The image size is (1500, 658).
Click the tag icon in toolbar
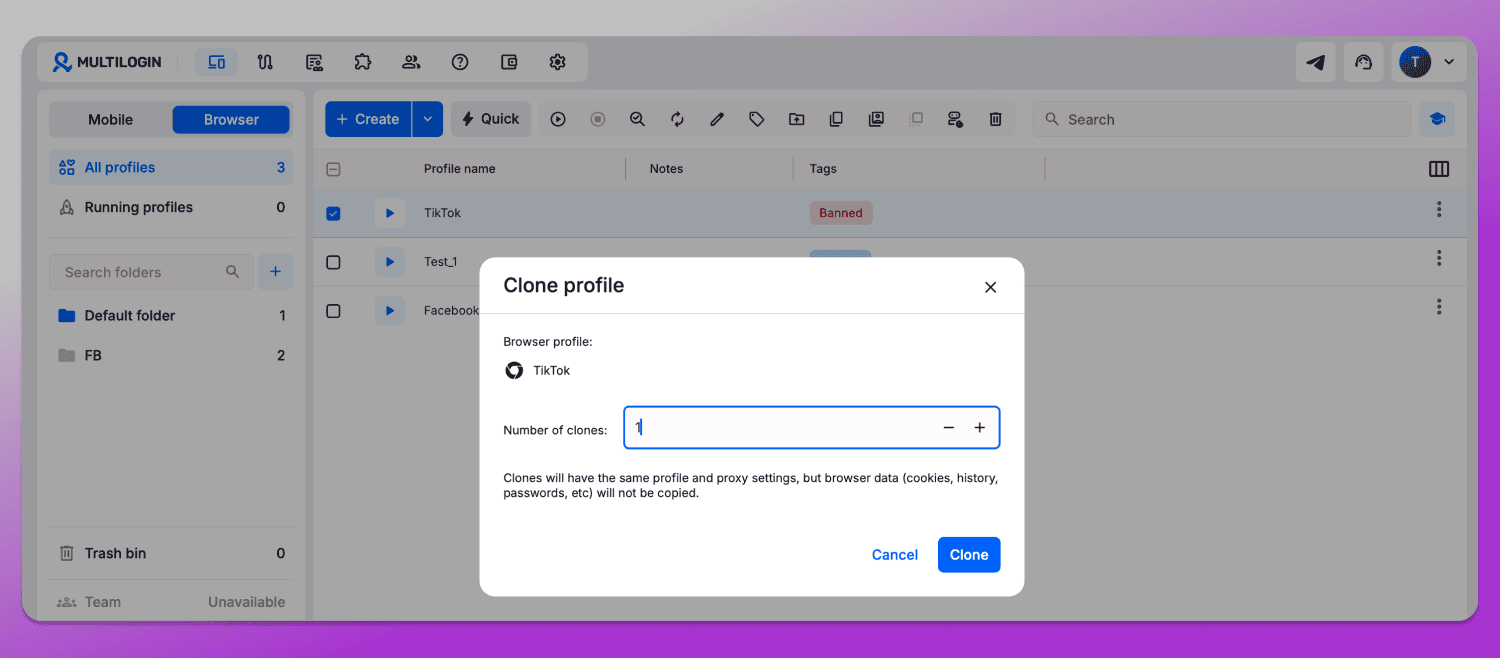pos(757,119)
